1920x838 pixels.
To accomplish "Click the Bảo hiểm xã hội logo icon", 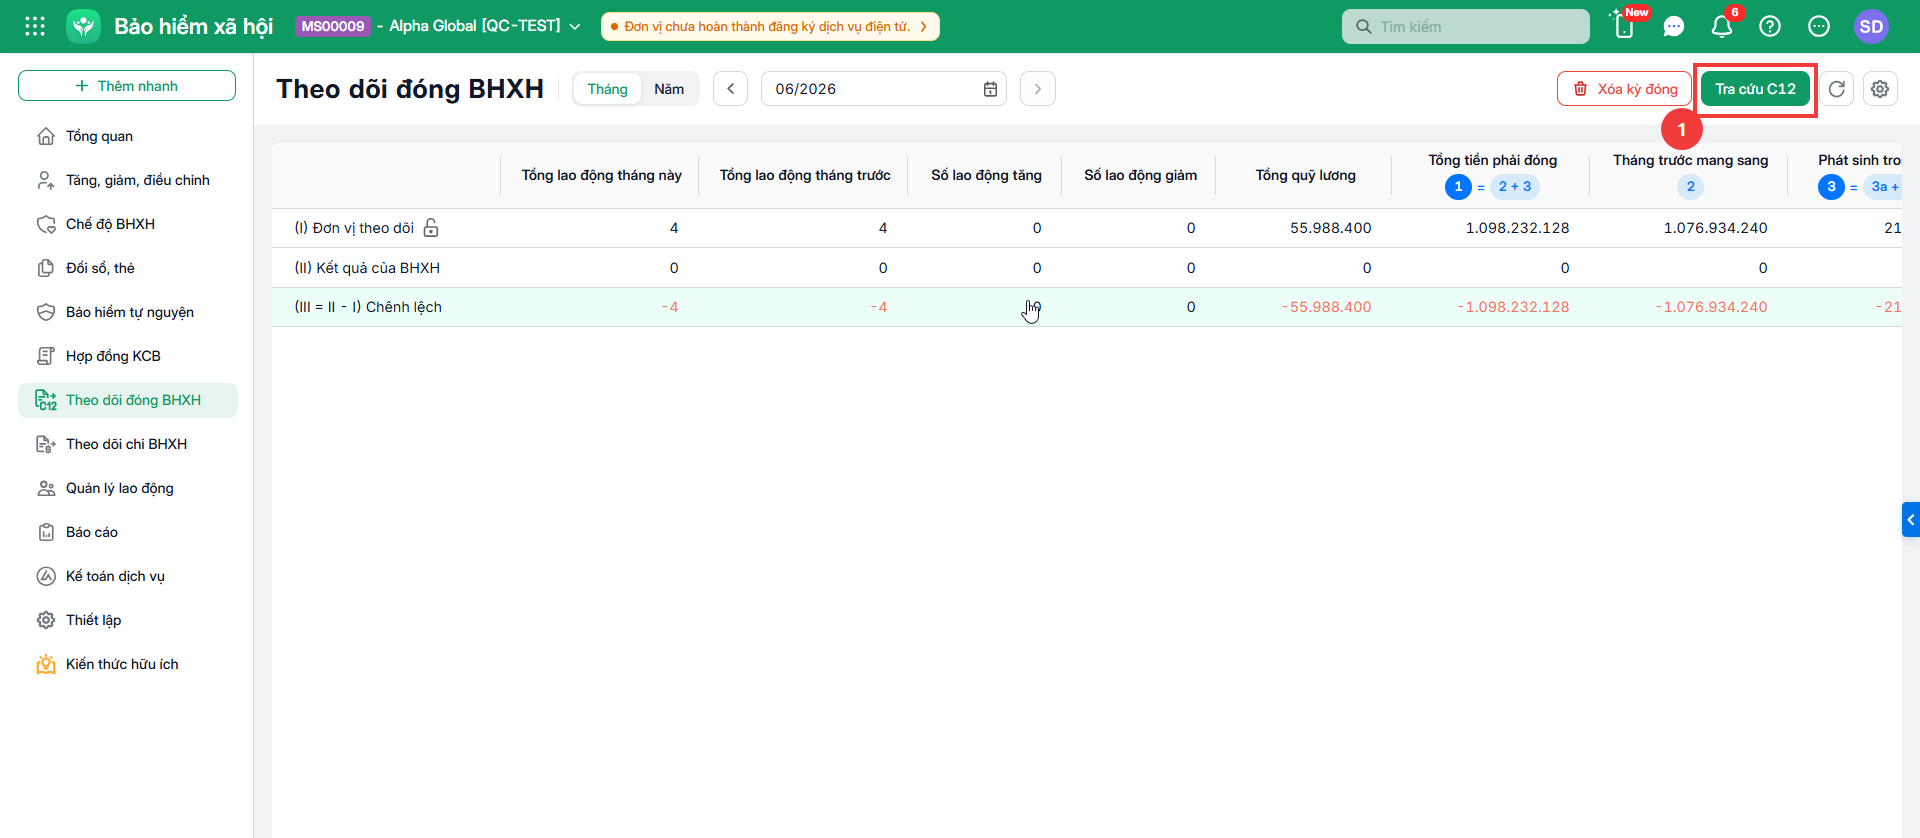I will (x=84, y=26).
